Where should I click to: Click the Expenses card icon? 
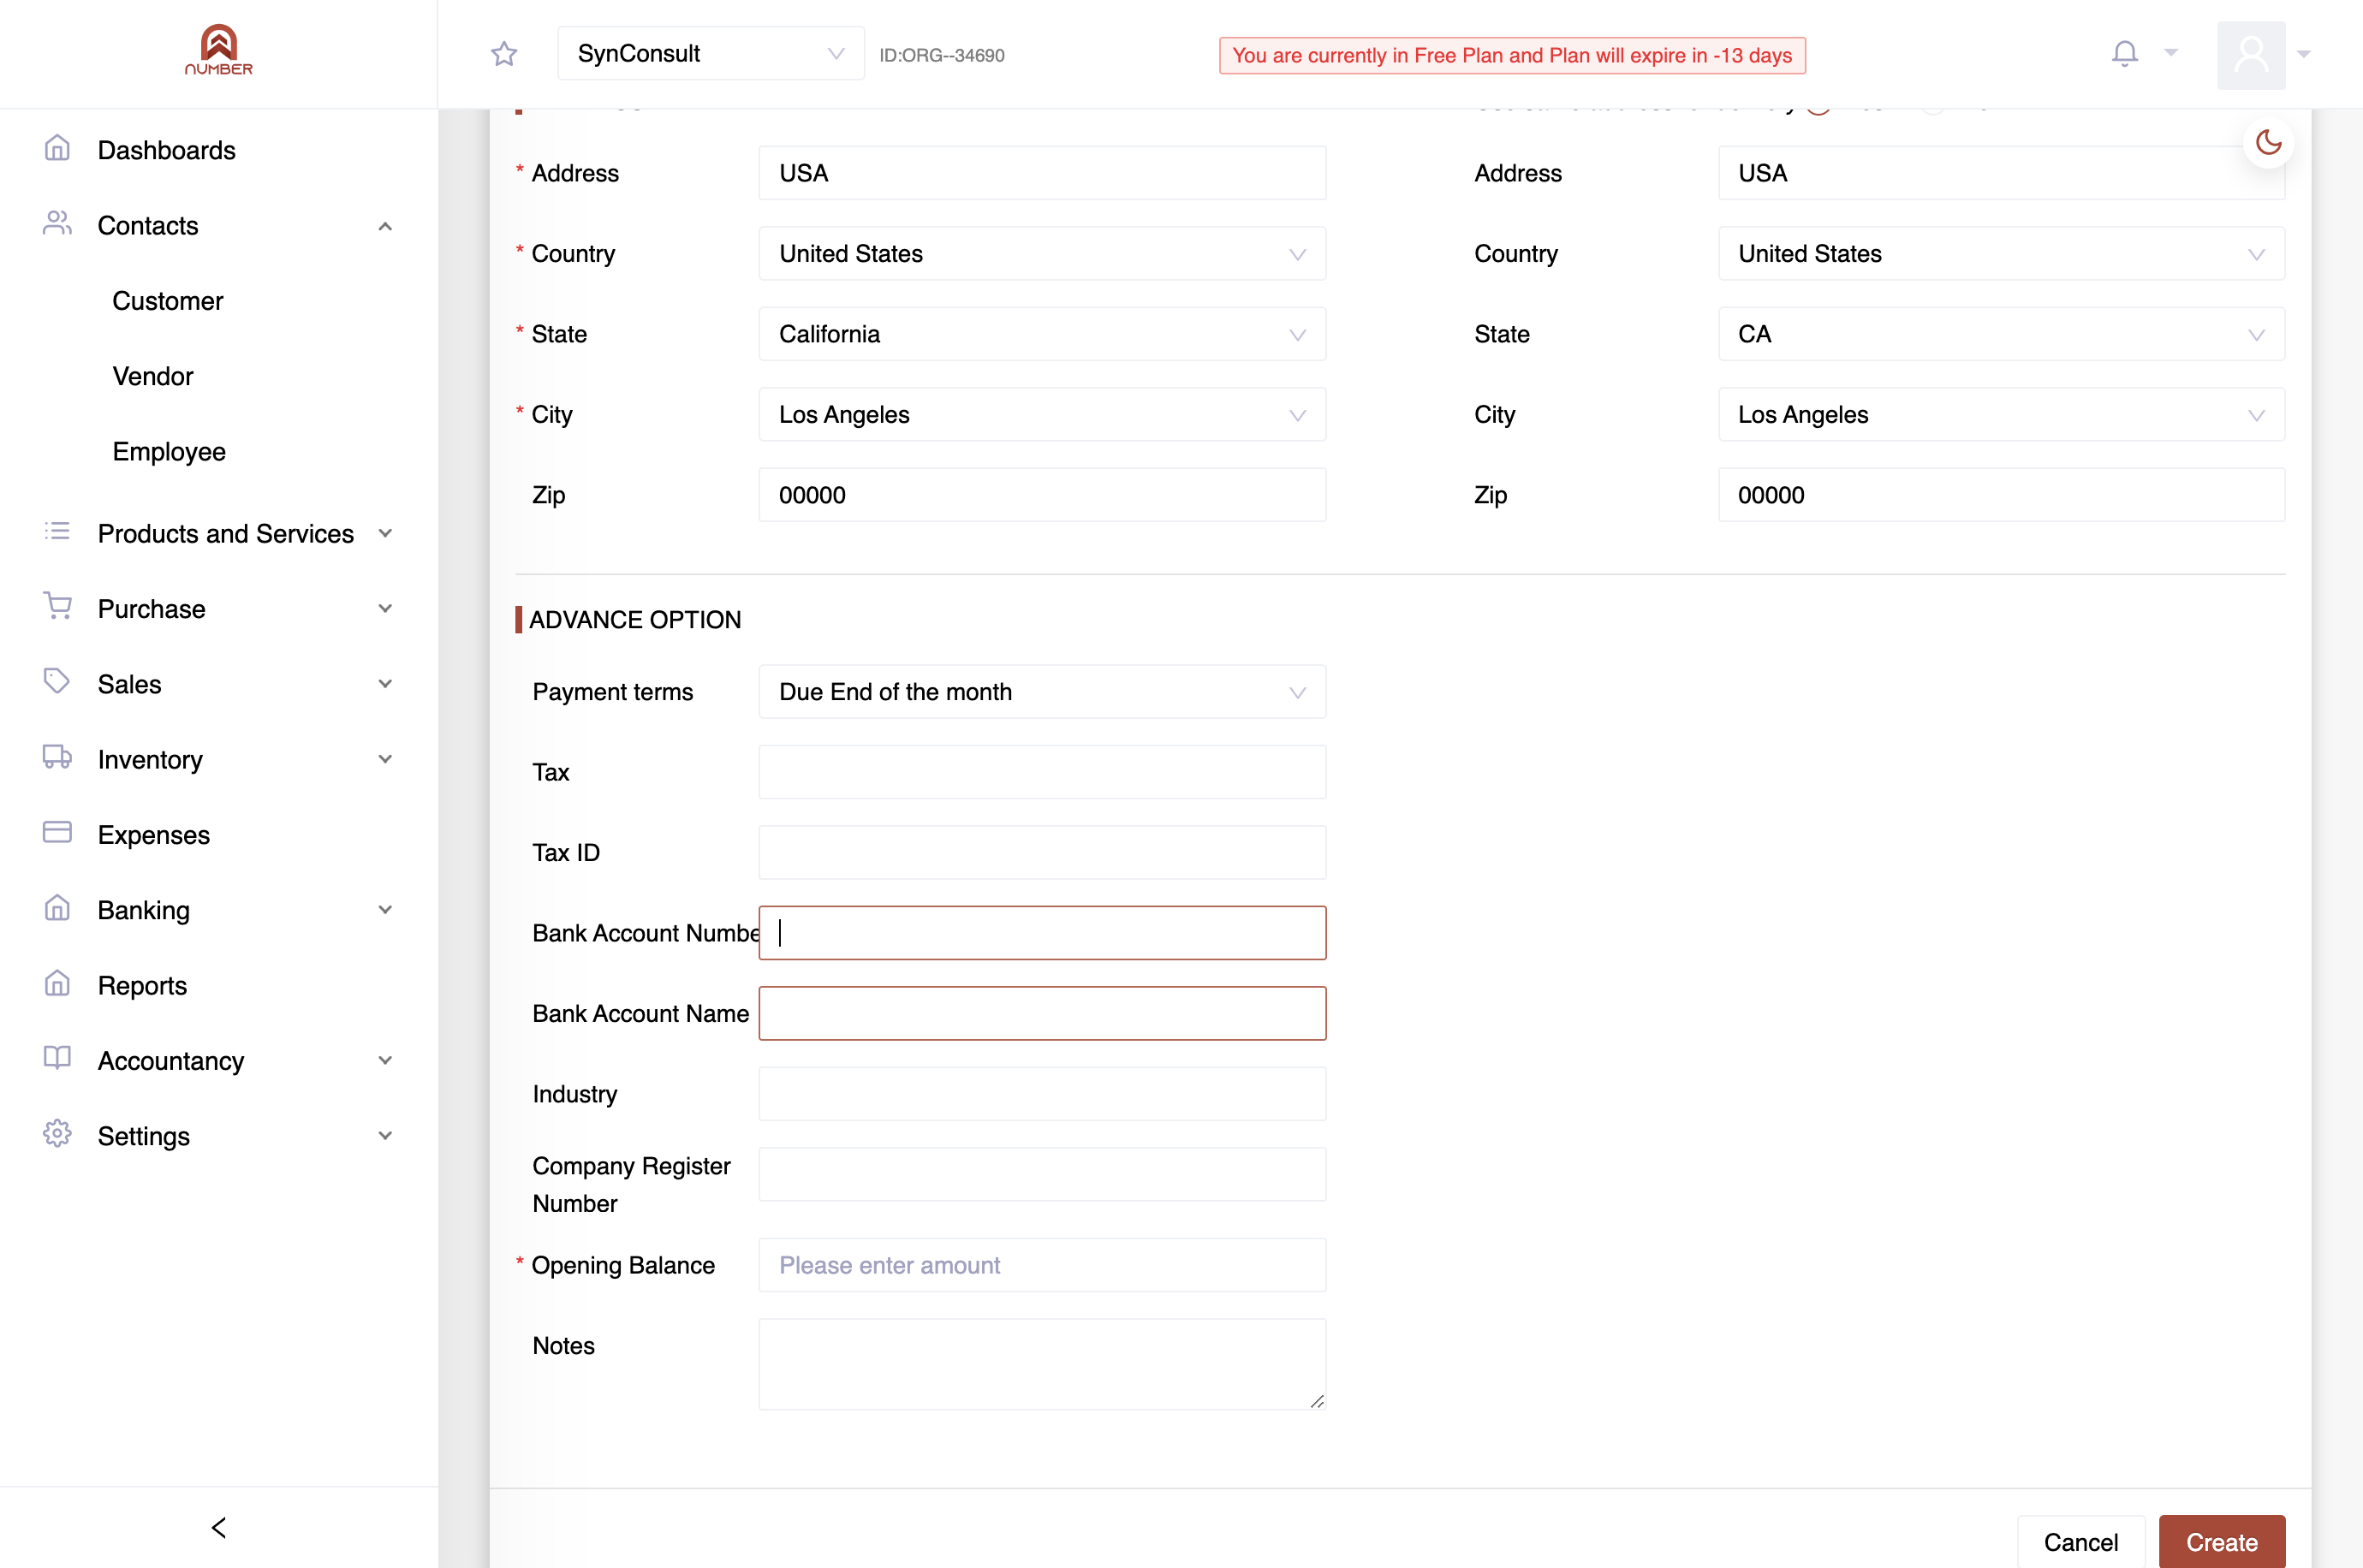[x=57, y=833]
